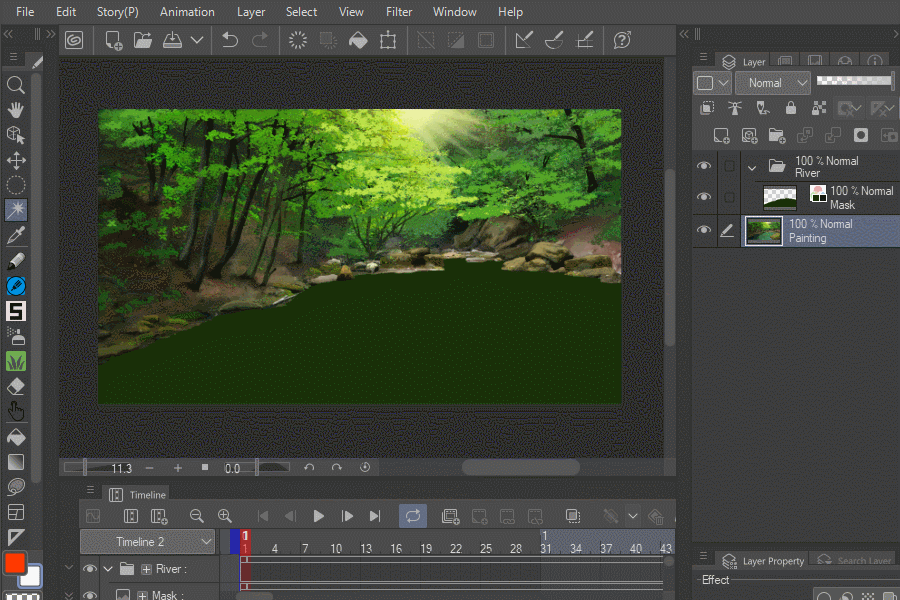900x600 pixels.
Task: Select the Painting layer thumbnail
Action: point(764,230)
